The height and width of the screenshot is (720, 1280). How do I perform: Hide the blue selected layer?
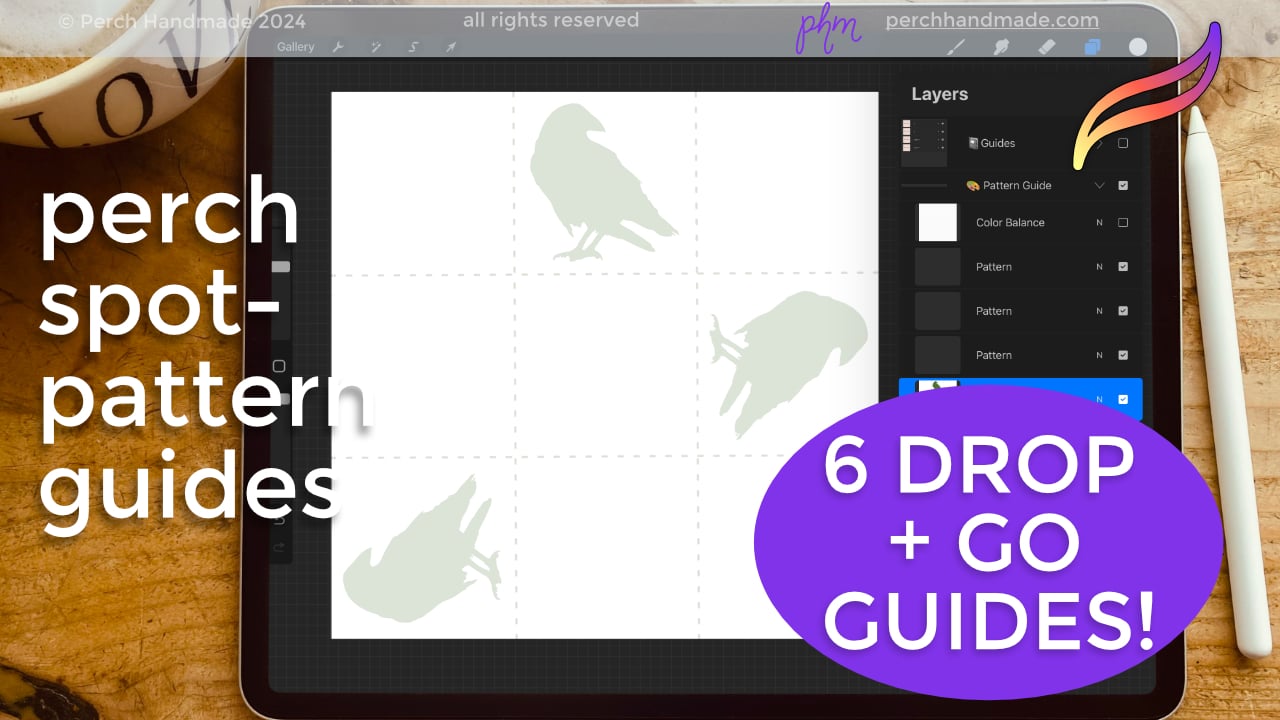coord(1123,399)
